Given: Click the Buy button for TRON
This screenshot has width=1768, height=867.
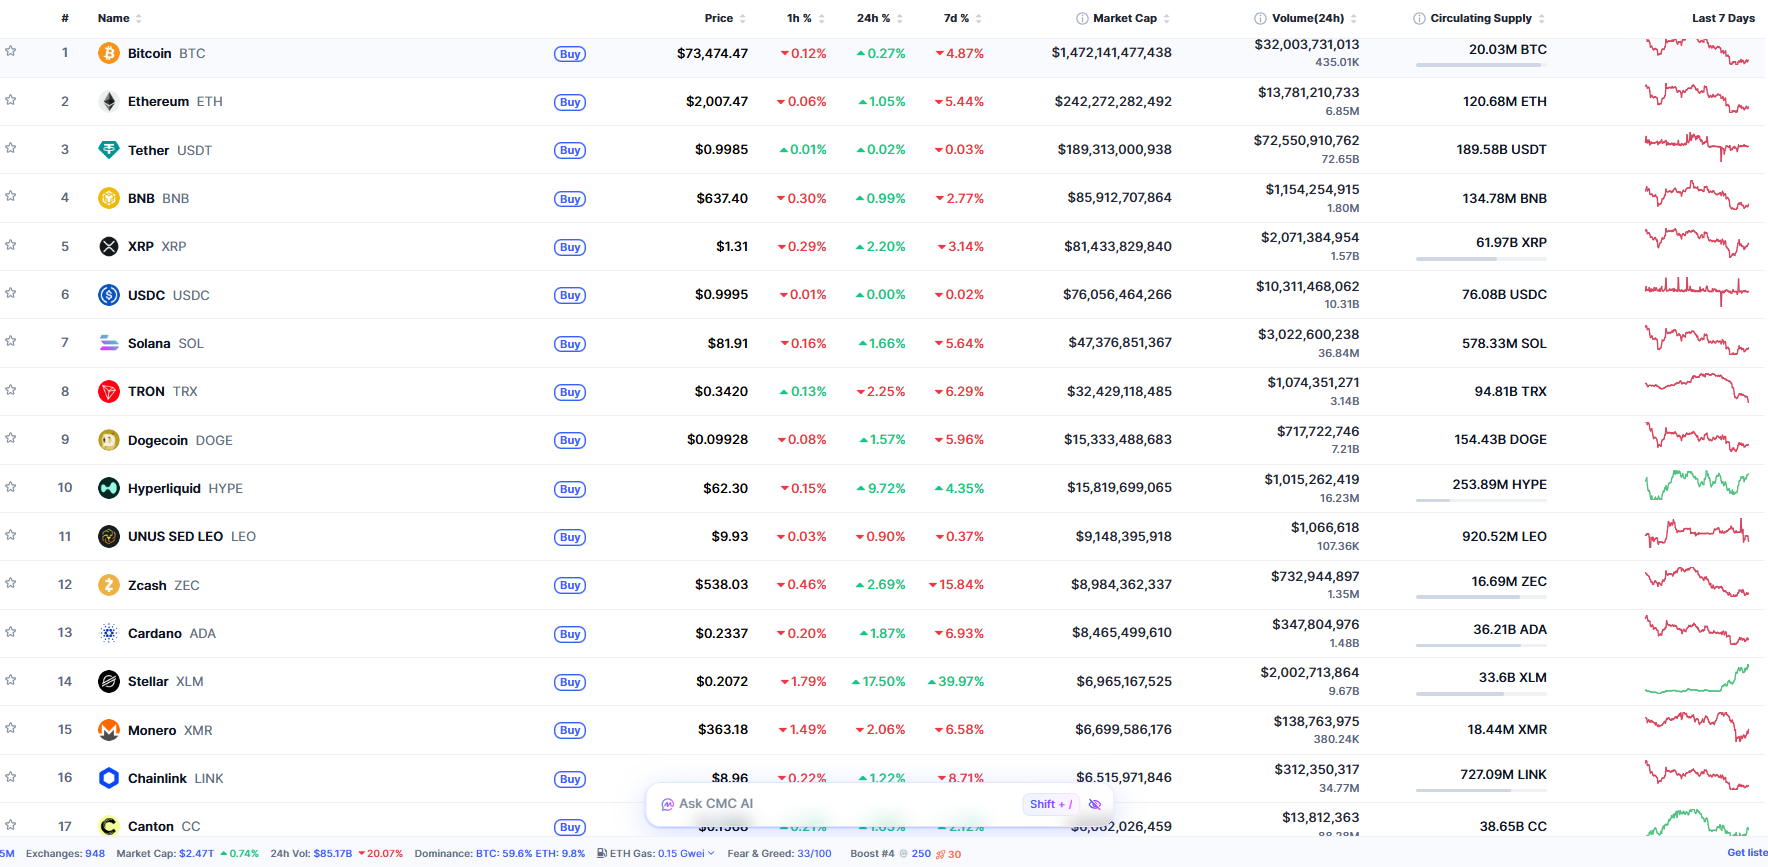Looking at the screenshot, I should (x=570, y=392).
